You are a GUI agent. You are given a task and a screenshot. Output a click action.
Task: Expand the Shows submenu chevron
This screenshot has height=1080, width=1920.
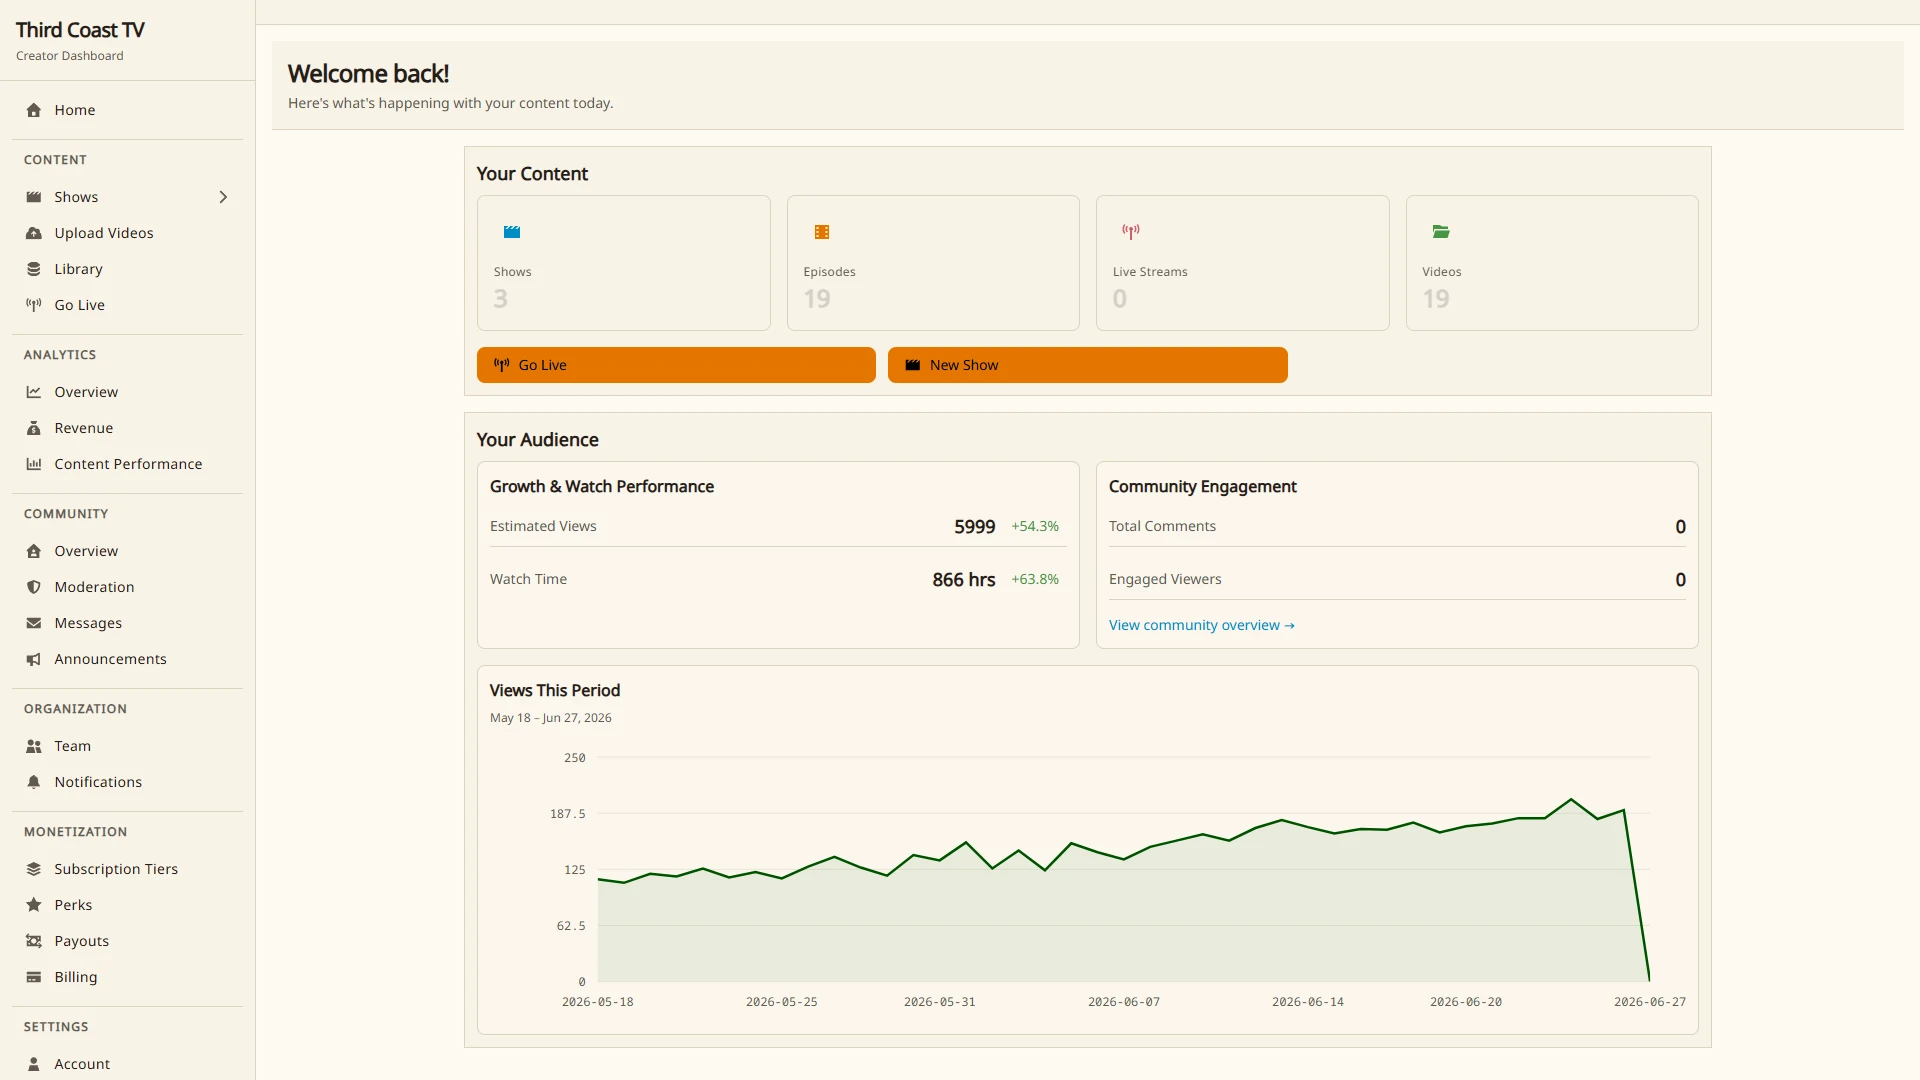[x=223, y=197]
